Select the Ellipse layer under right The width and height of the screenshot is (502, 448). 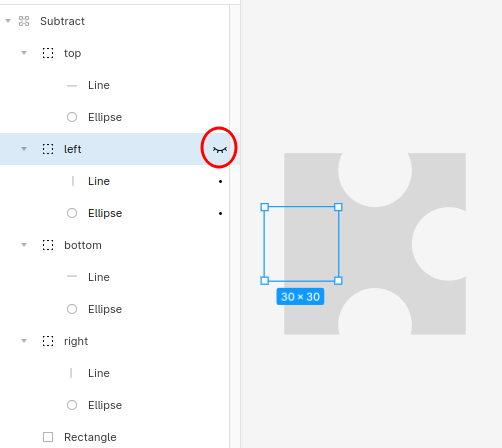(105, 405)
